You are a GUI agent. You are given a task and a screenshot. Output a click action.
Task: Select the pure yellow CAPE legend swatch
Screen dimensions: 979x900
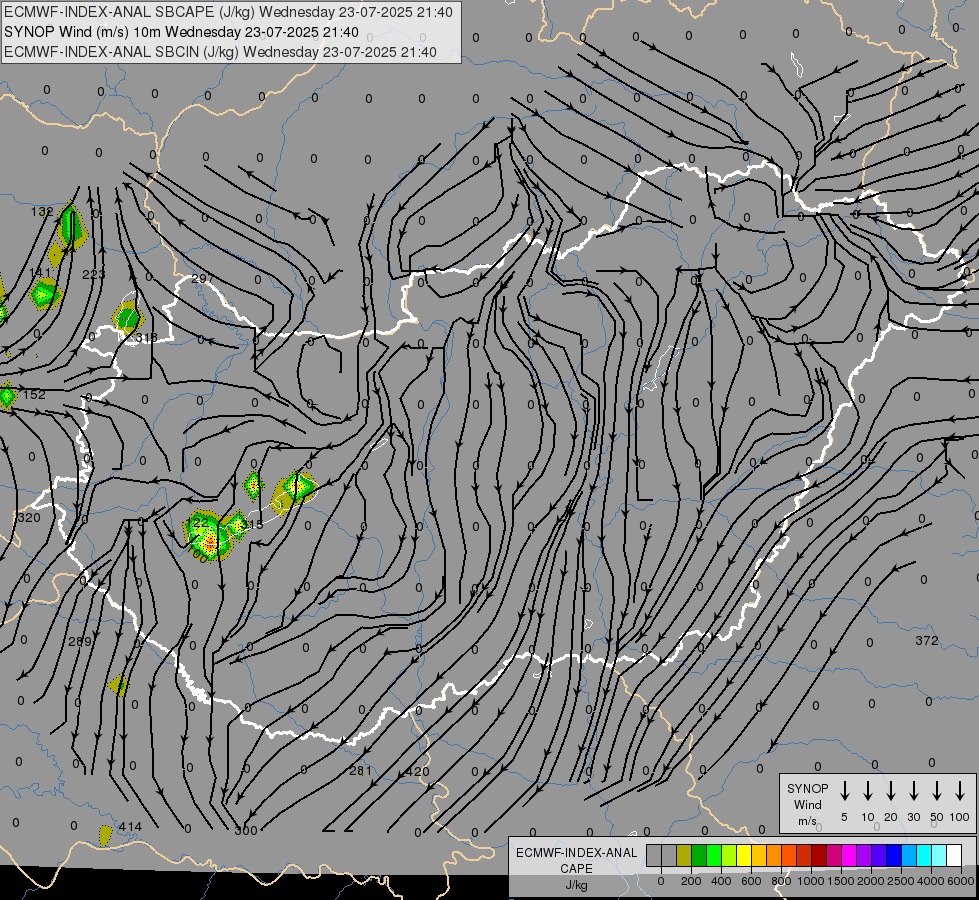[x=744, y=855]
